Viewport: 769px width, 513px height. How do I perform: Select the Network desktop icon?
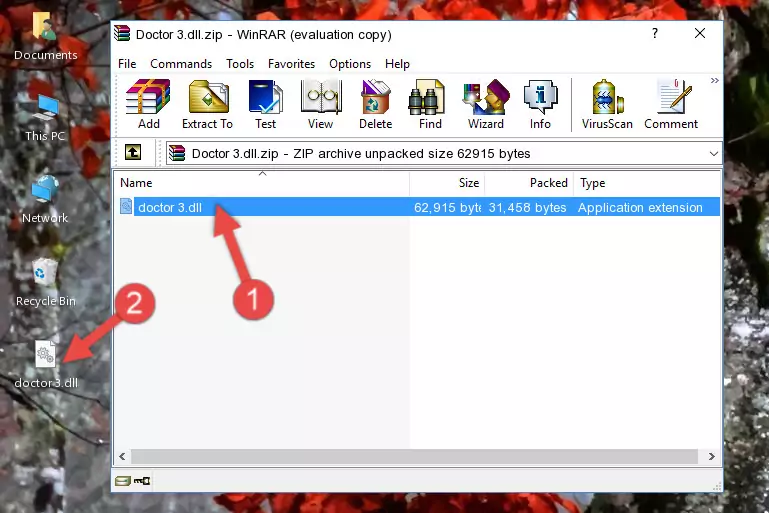(45, 200)
